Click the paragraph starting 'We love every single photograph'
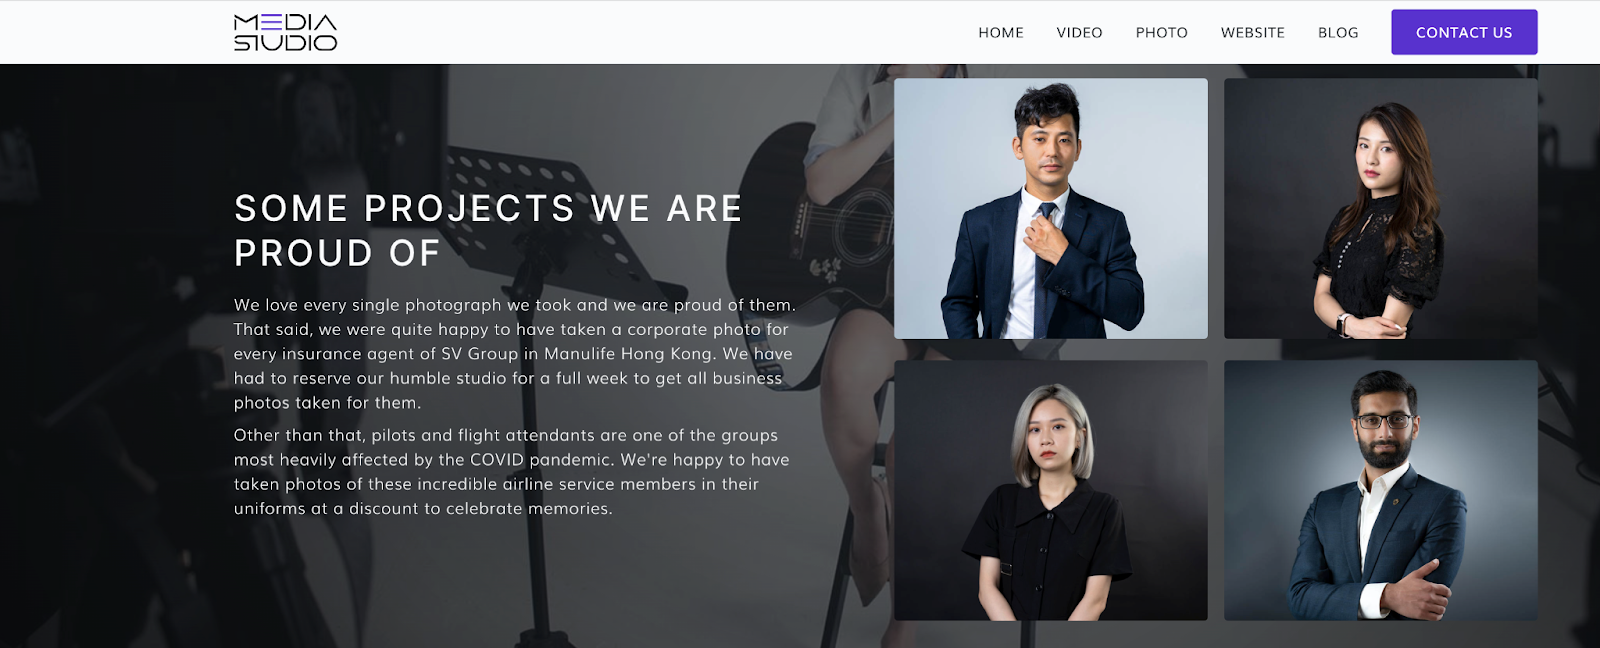 point(515,354)
